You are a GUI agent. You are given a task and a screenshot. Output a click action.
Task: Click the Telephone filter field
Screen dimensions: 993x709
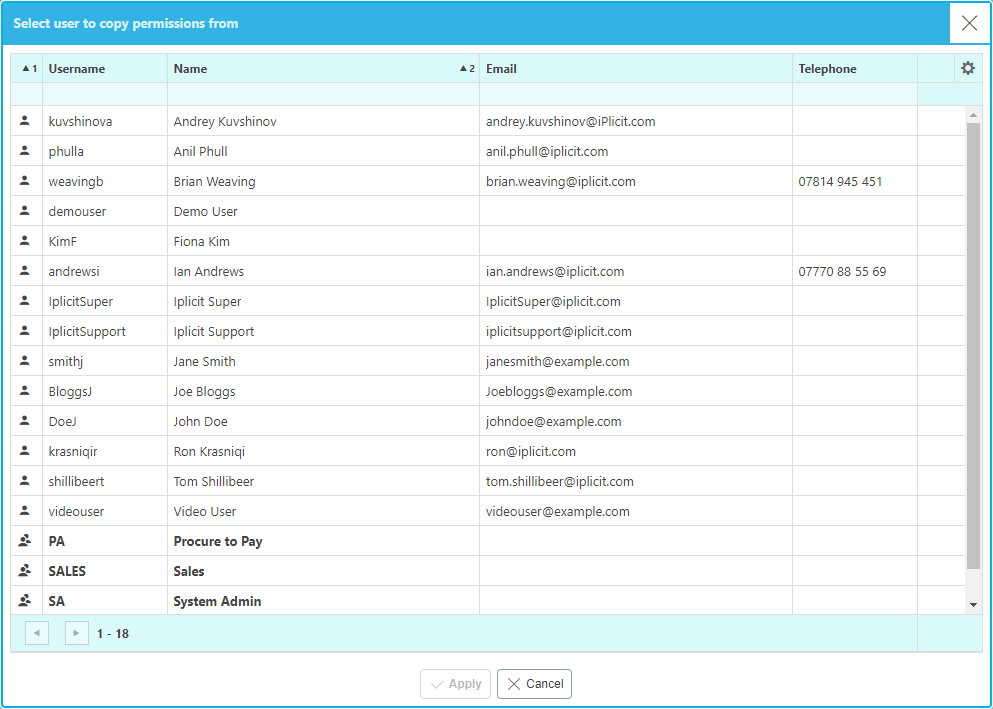(854, 94)
